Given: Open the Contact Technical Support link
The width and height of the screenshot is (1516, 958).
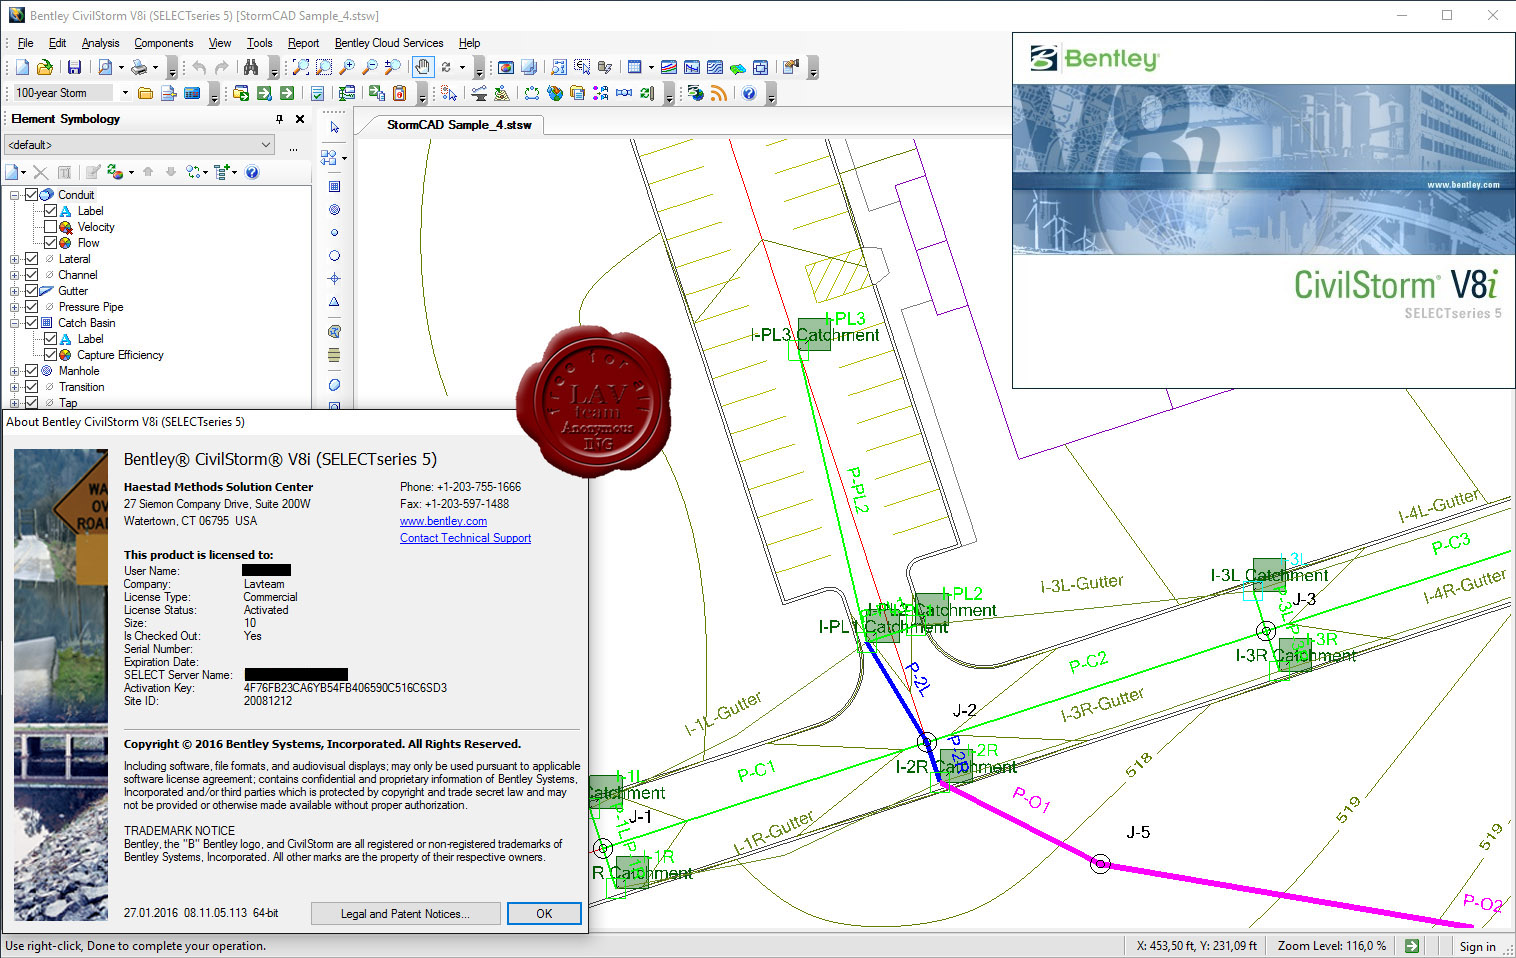Looking at the screenshot, I should point(465,538).
